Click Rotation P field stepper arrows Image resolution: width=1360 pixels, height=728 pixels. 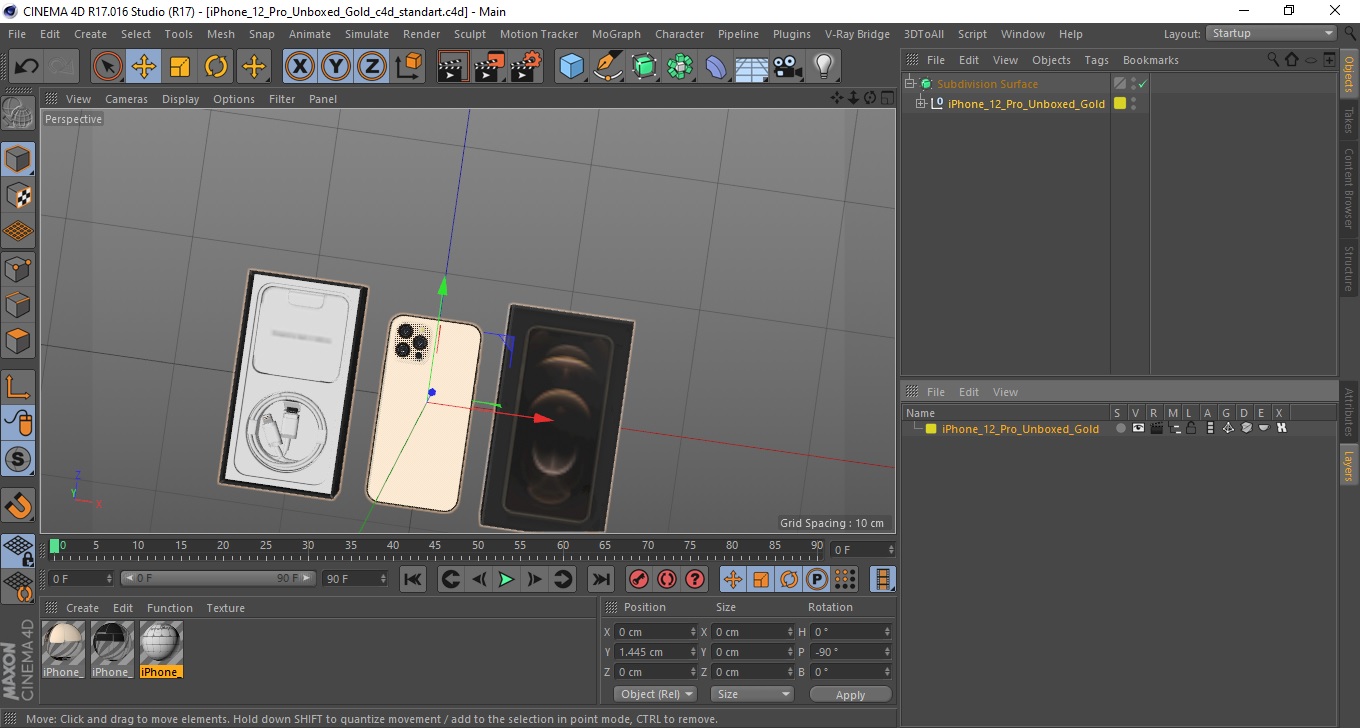click(x=886, y=652)
